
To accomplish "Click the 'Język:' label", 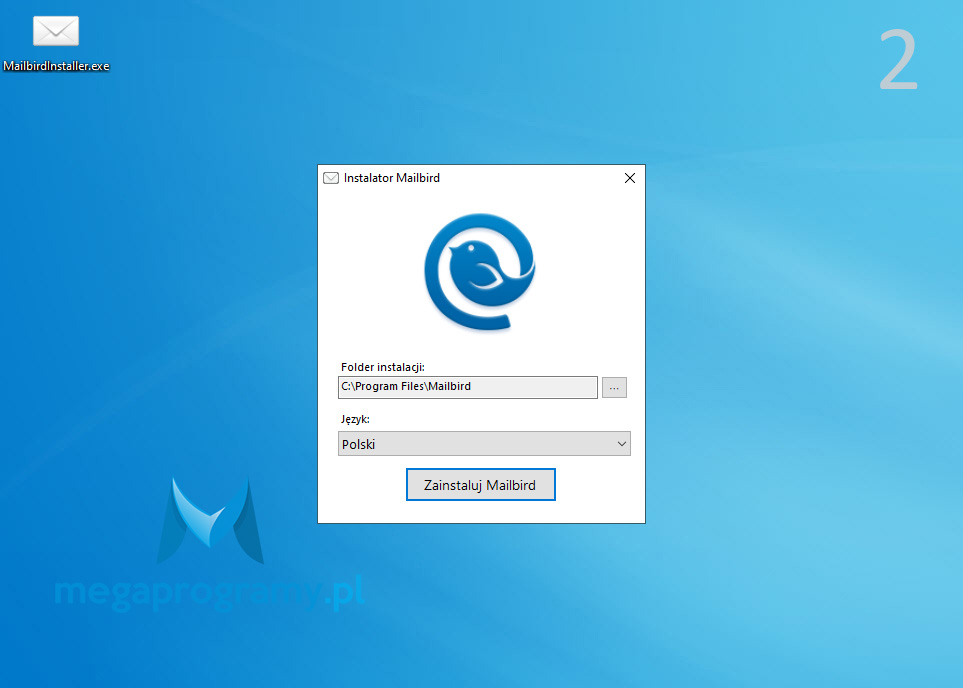I will [x=355, y=420].
